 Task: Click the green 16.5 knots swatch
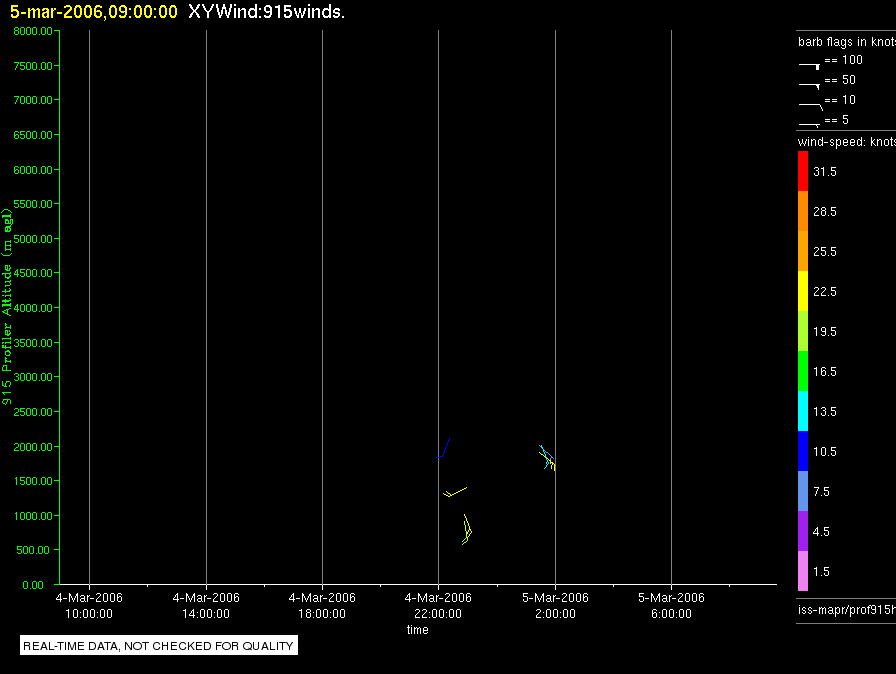[803, 371]
